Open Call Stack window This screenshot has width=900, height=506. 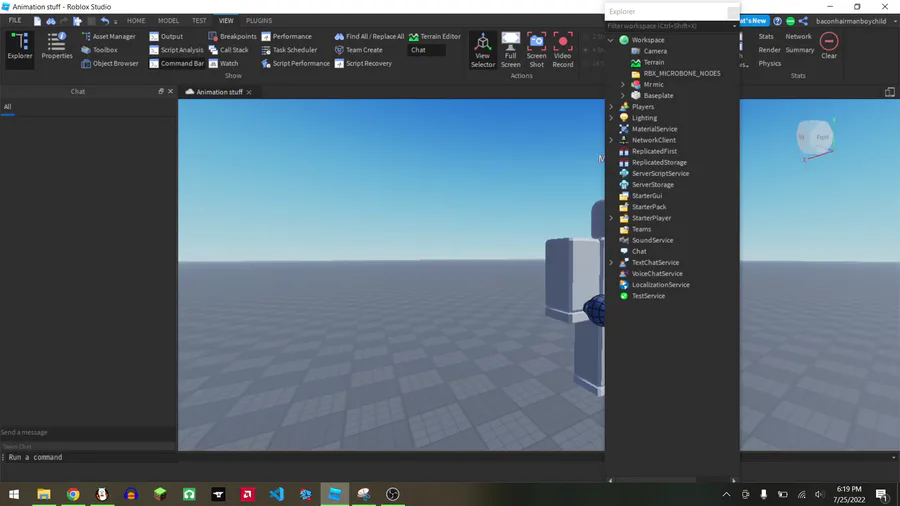click(228, 50)
